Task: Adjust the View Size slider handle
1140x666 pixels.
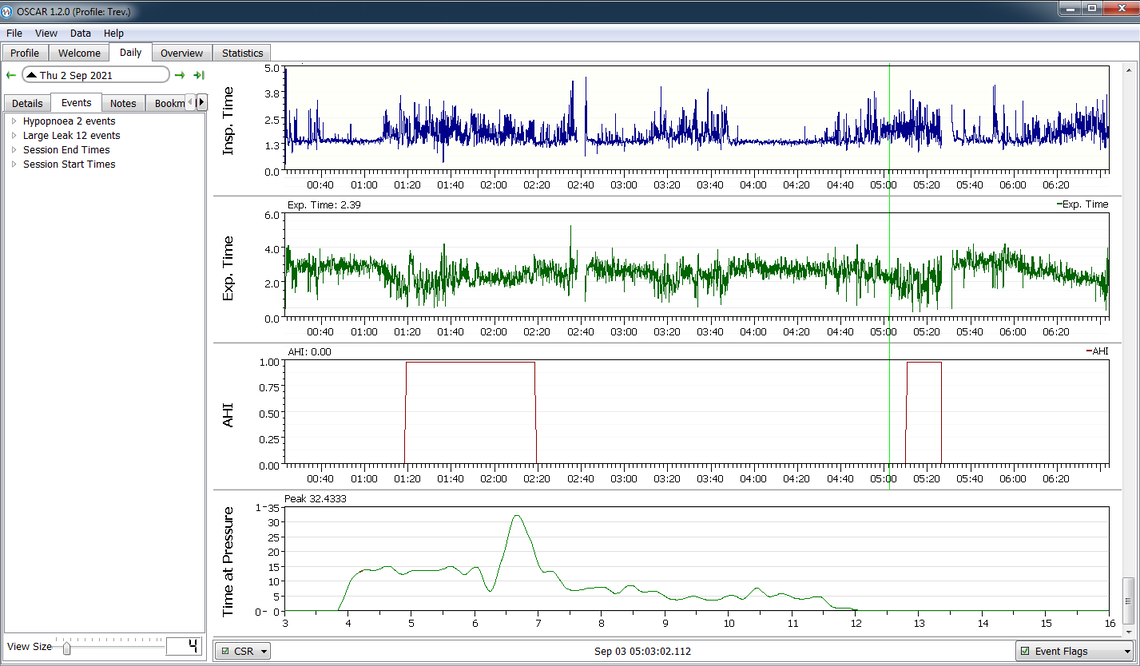Action: pos(66,647)
